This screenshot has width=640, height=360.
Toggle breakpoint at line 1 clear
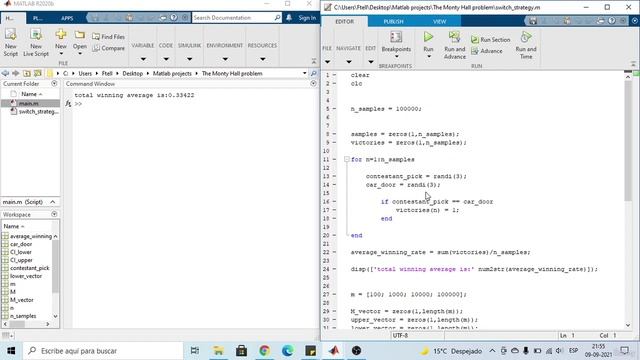tap(334, 75)
